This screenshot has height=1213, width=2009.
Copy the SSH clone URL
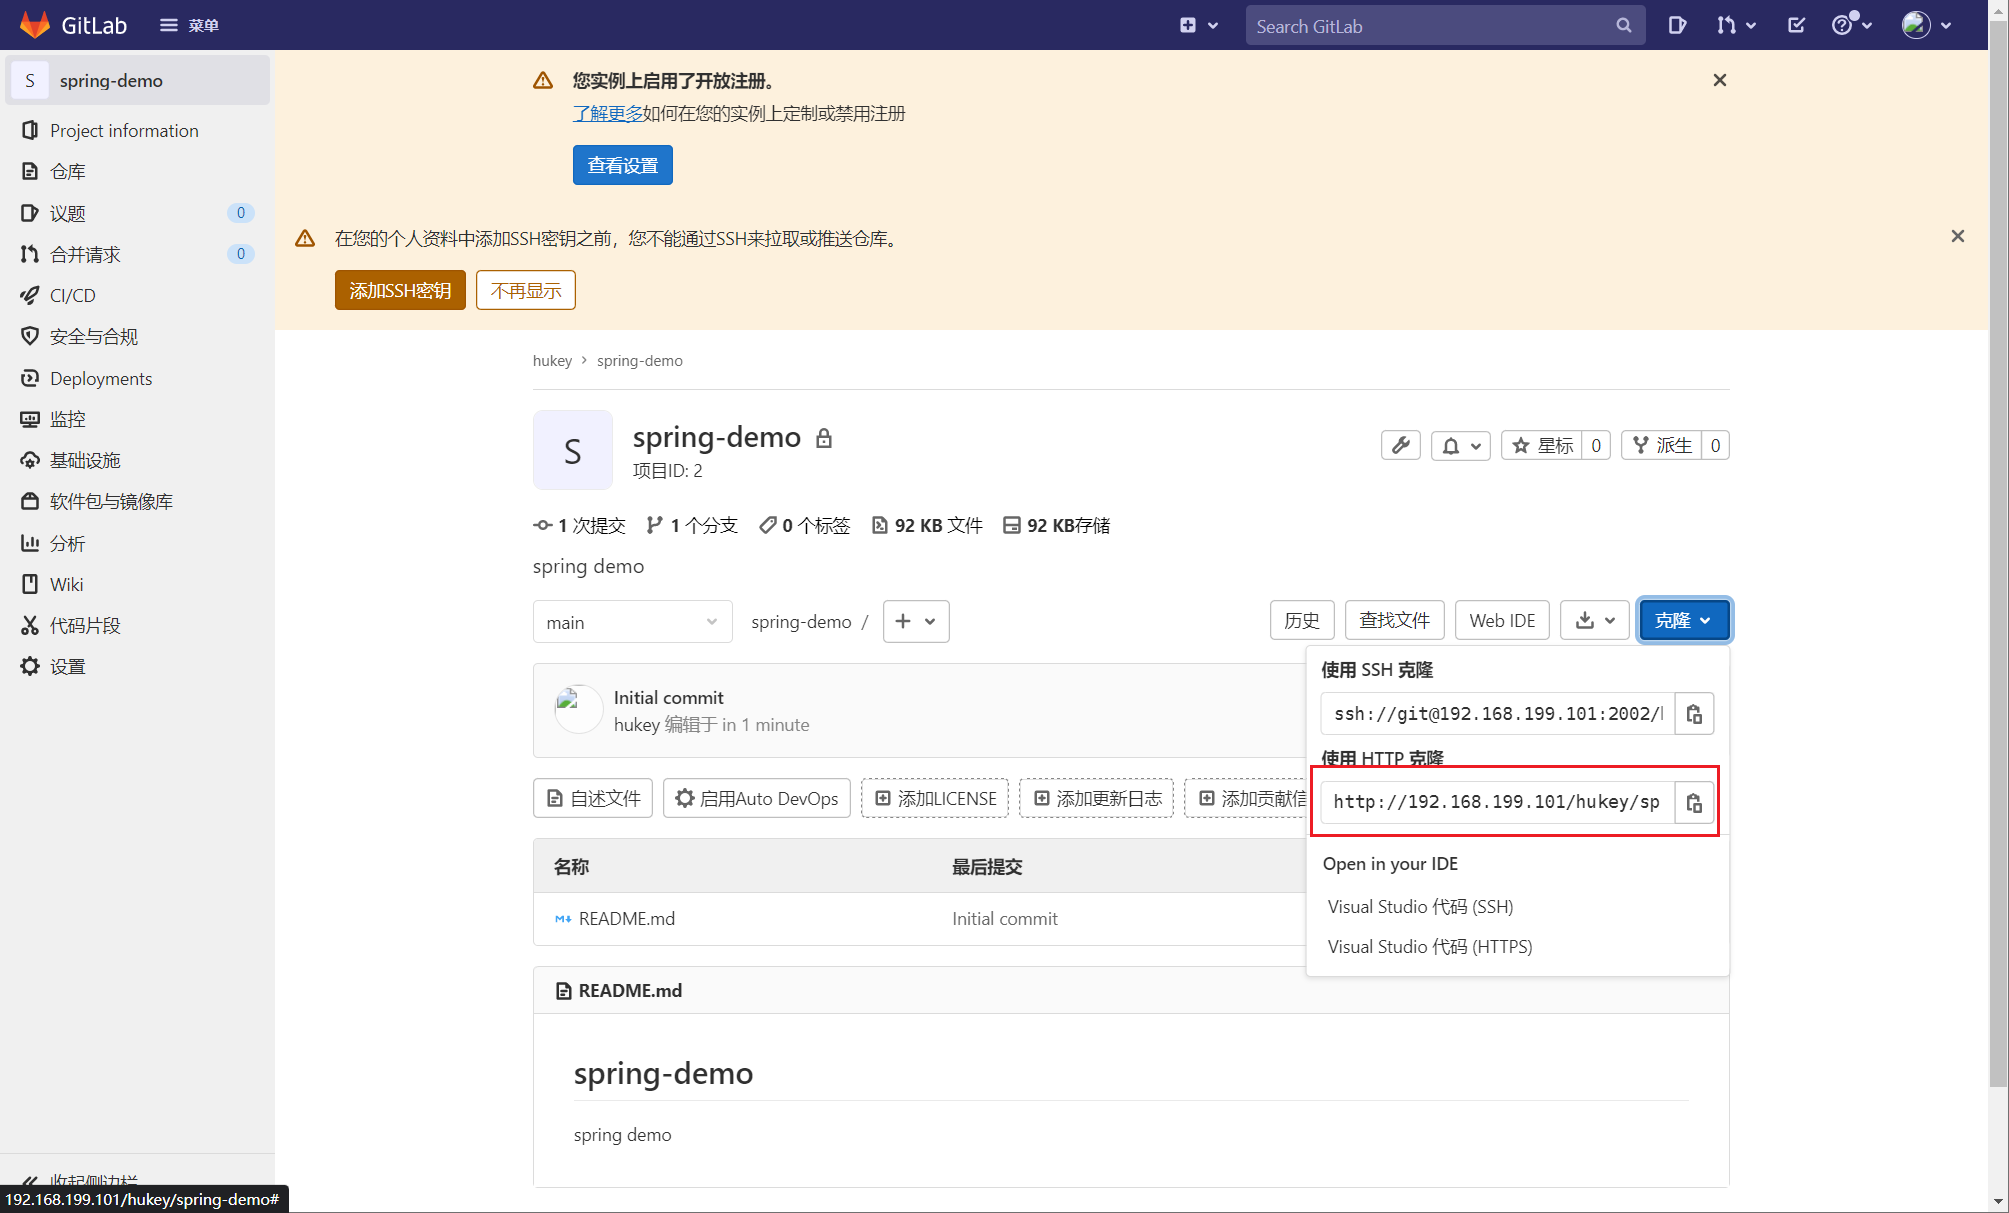pyautogui.click(x=1694, y=714)
